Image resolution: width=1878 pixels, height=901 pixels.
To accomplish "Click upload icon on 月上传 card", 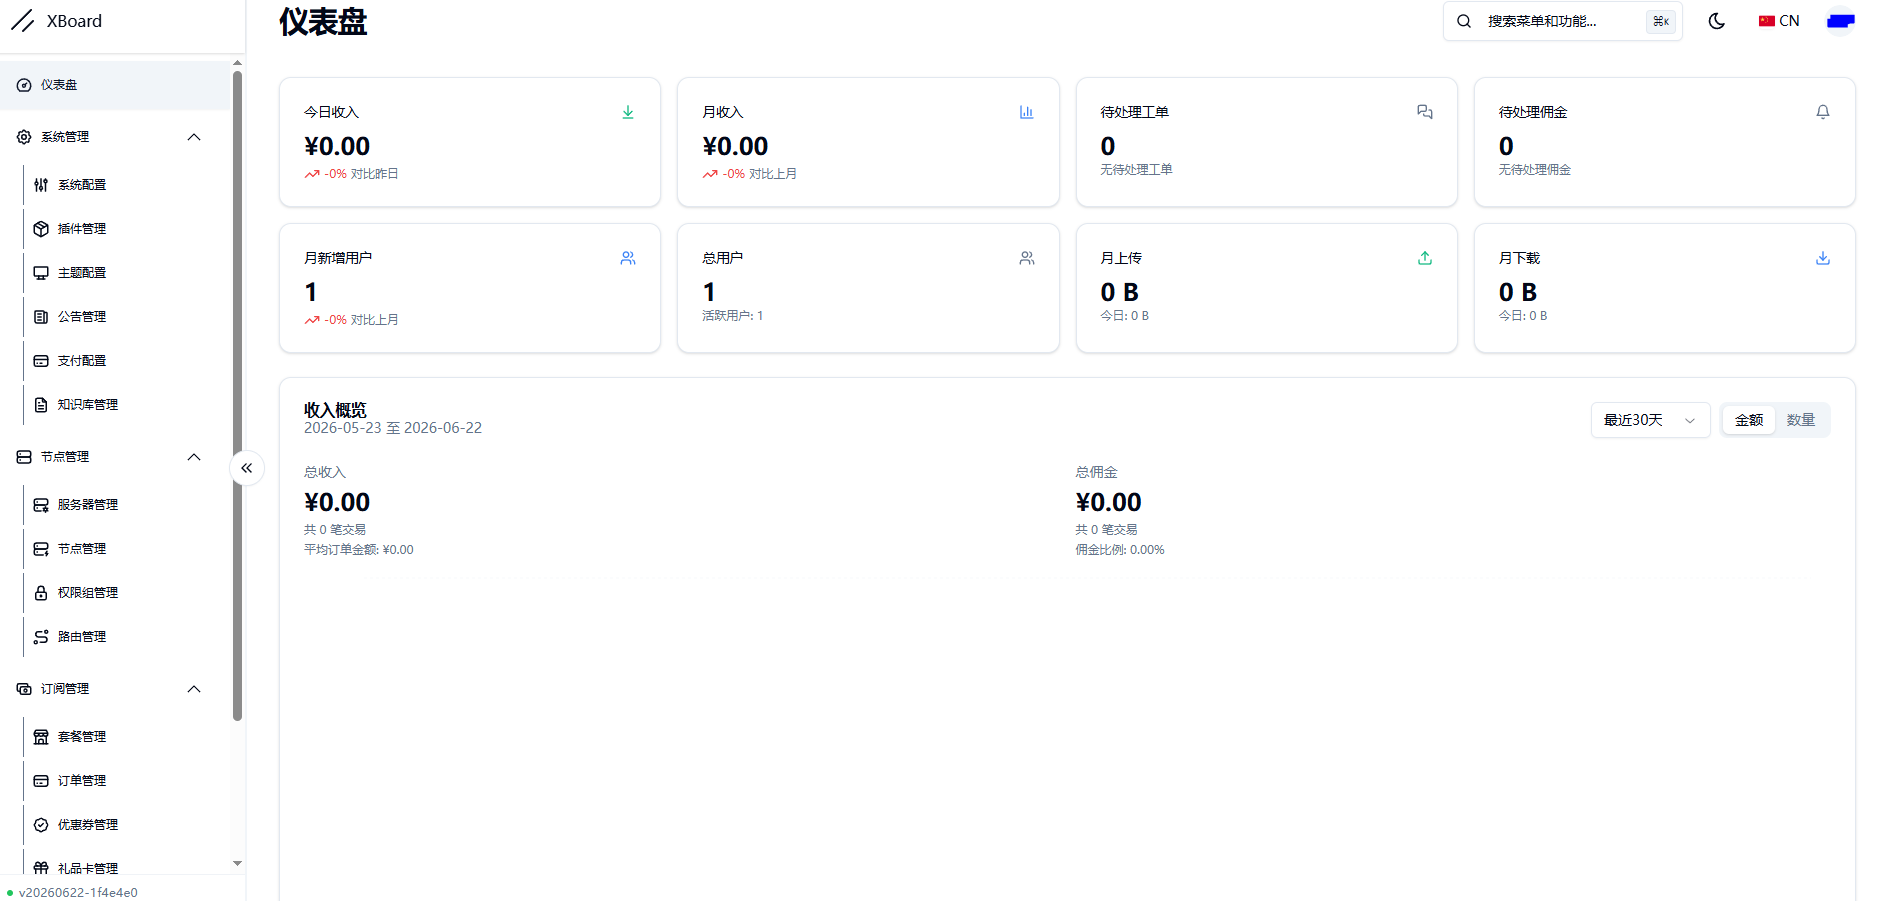I will (1425, 258).
